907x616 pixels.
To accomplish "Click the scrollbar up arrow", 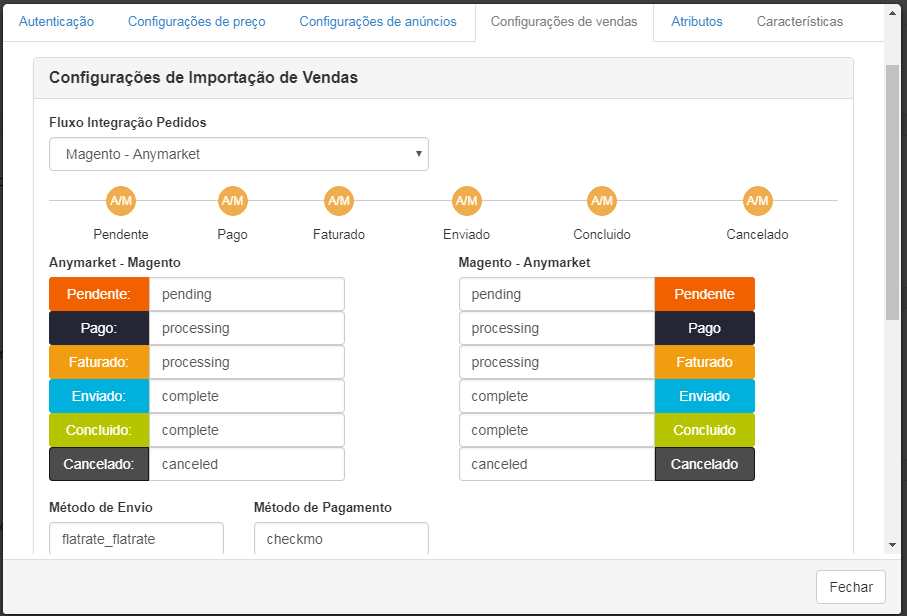I will pos(892,13).
